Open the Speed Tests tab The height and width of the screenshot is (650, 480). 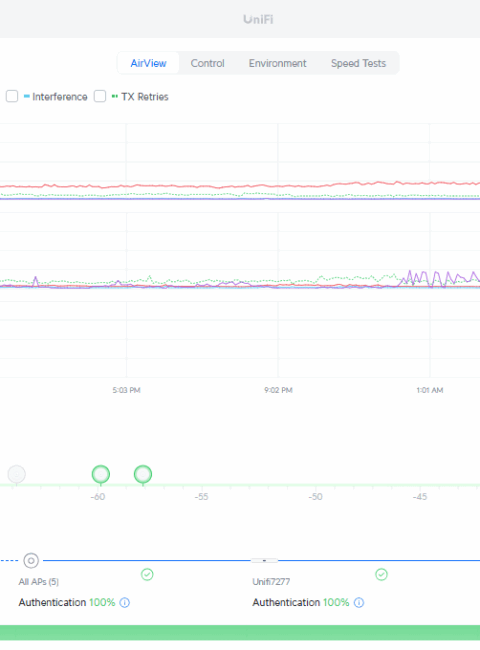click(x=358, y=63)
